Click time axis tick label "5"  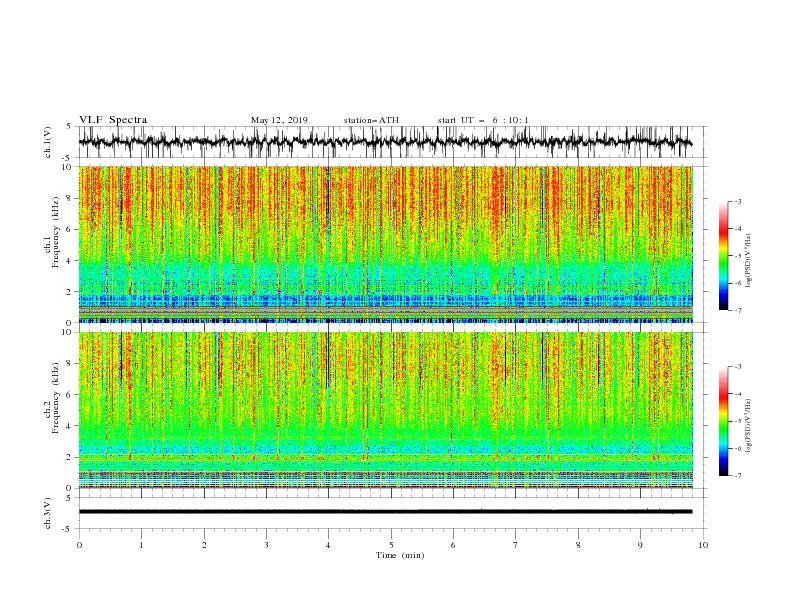pos(391,545)
